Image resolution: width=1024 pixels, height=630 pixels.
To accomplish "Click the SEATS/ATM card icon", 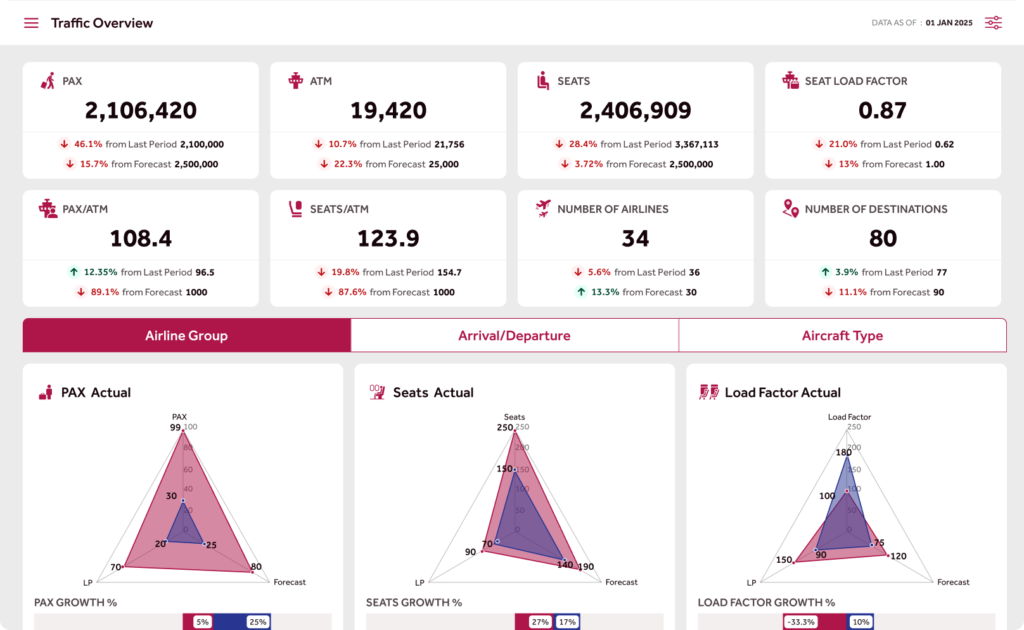I will (295, 209).
